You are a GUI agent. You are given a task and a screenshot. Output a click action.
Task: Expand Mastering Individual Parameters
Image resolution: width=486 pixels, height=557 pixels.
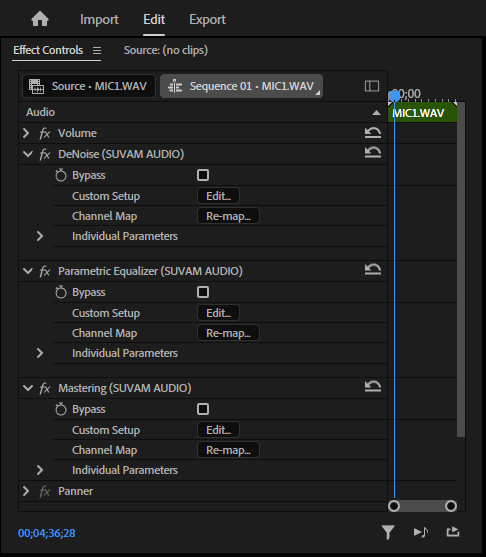40,470
